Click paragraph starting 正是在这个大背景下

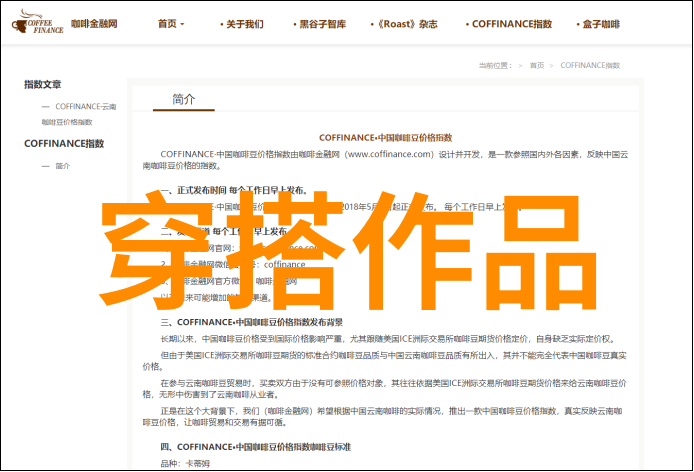tap(383, 417)
